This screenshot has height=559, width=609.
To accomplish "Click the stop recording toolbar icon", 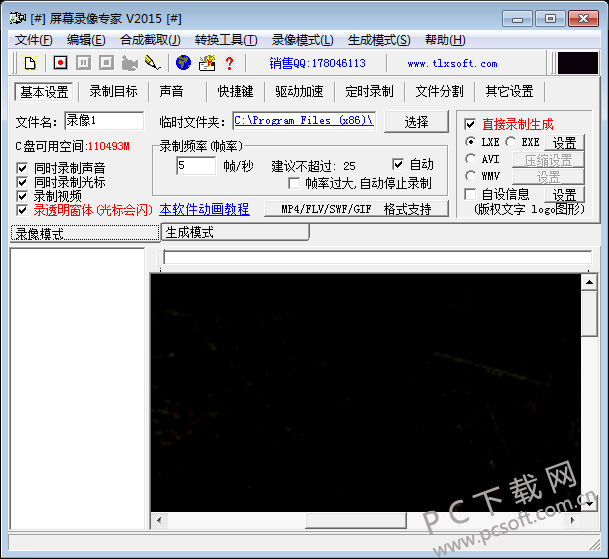I will tap(106, 63).
